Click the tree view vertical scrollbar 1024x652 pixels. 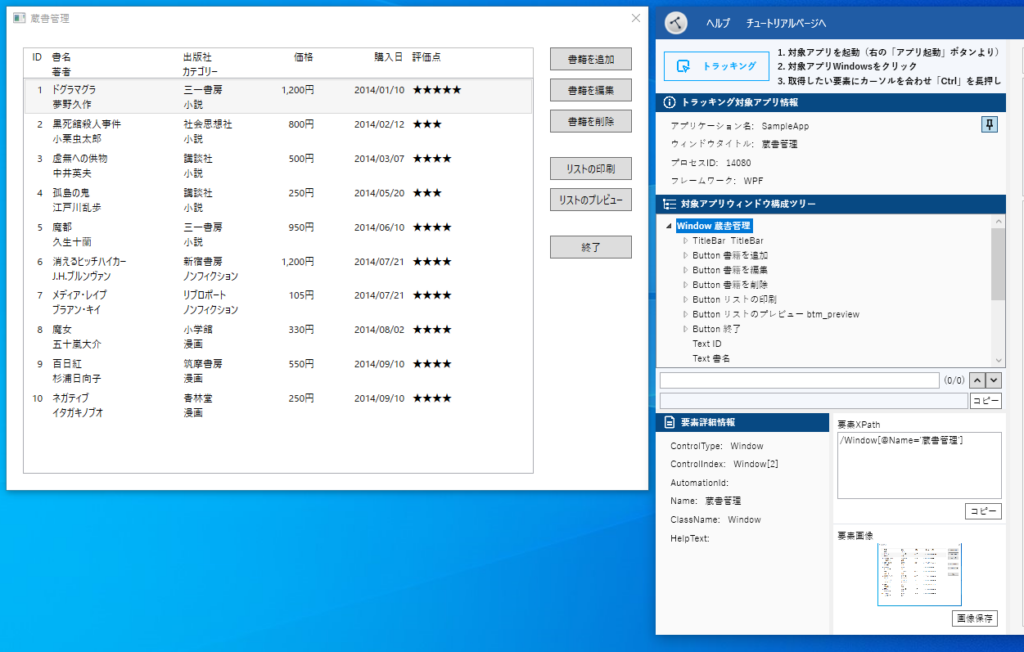point(997,264)
